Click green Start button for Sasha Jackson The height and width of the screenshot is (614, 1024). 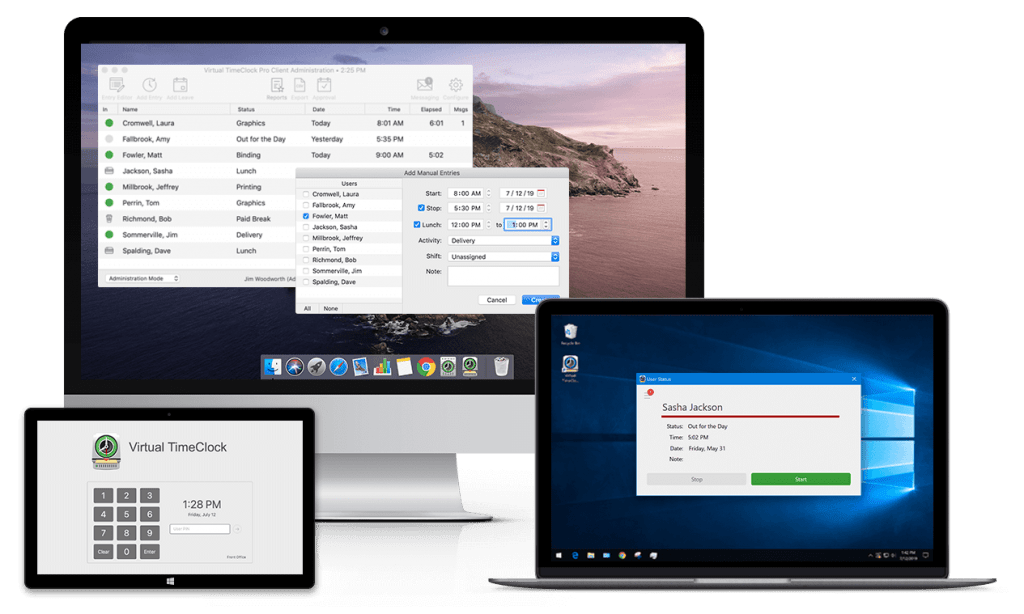pyautogui.click(x=801, y=479)
